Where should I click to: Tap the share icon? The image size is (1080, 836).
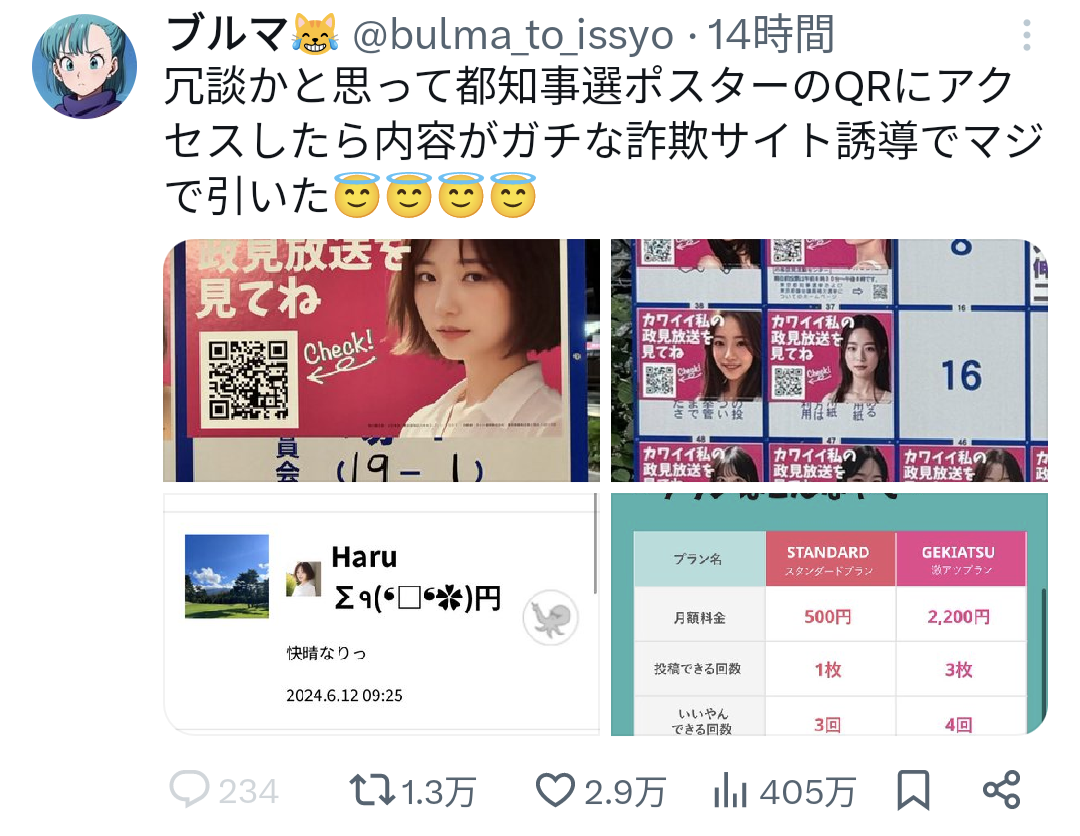(1001, 790)
